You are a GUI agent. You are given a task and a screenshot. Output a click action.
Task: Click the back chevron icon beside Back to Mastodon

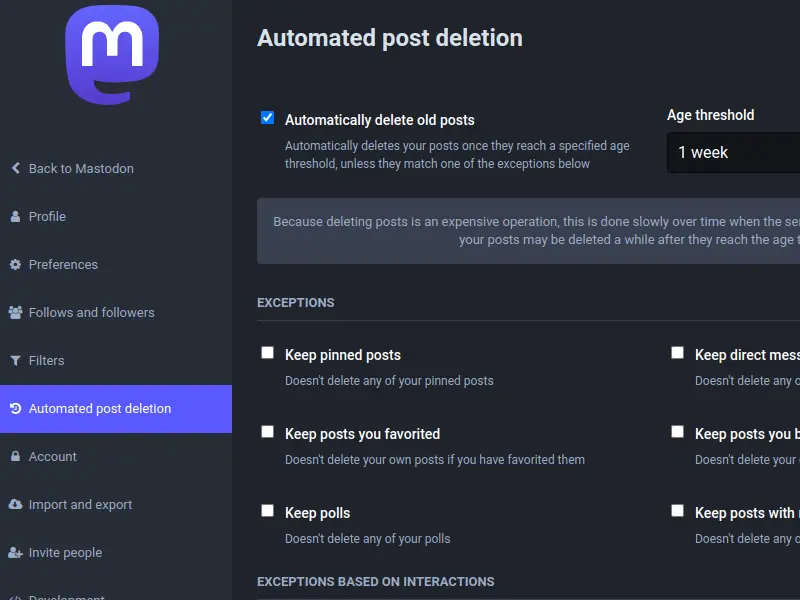tap(15, 168)
